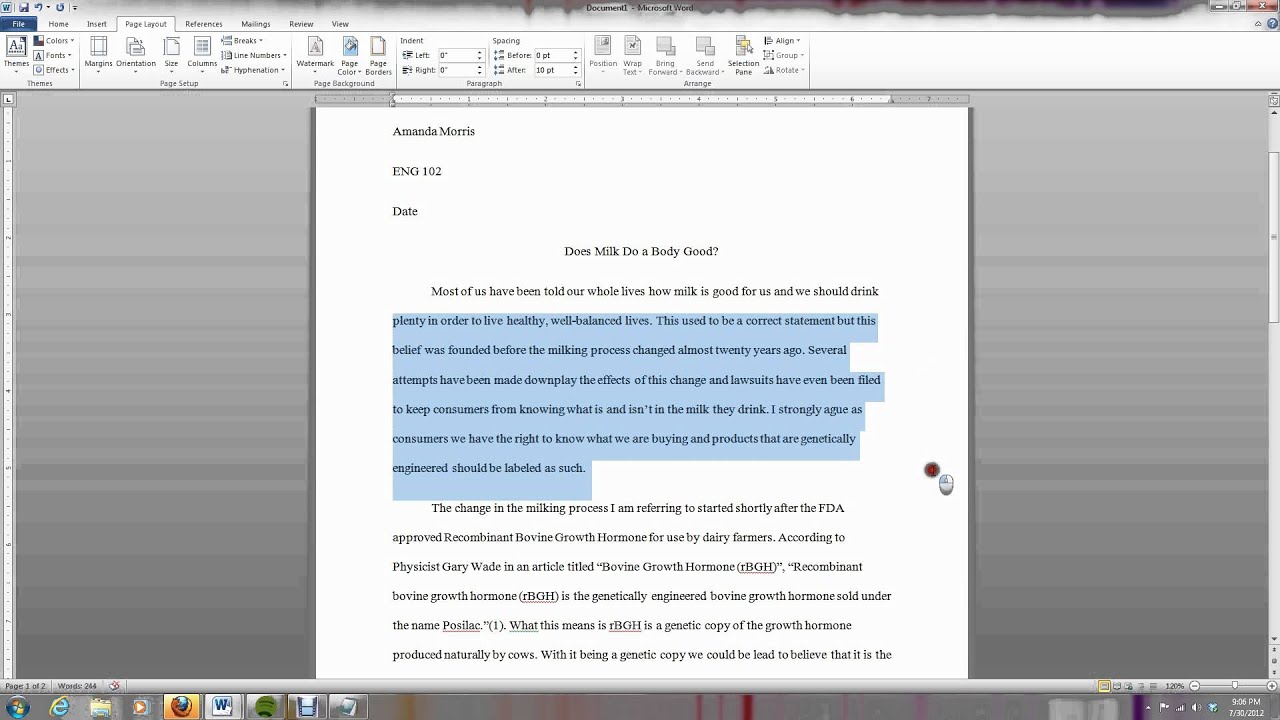
Task: Click the zoom in plus button
Action: pyautogui.click(x=1272, y=686)
